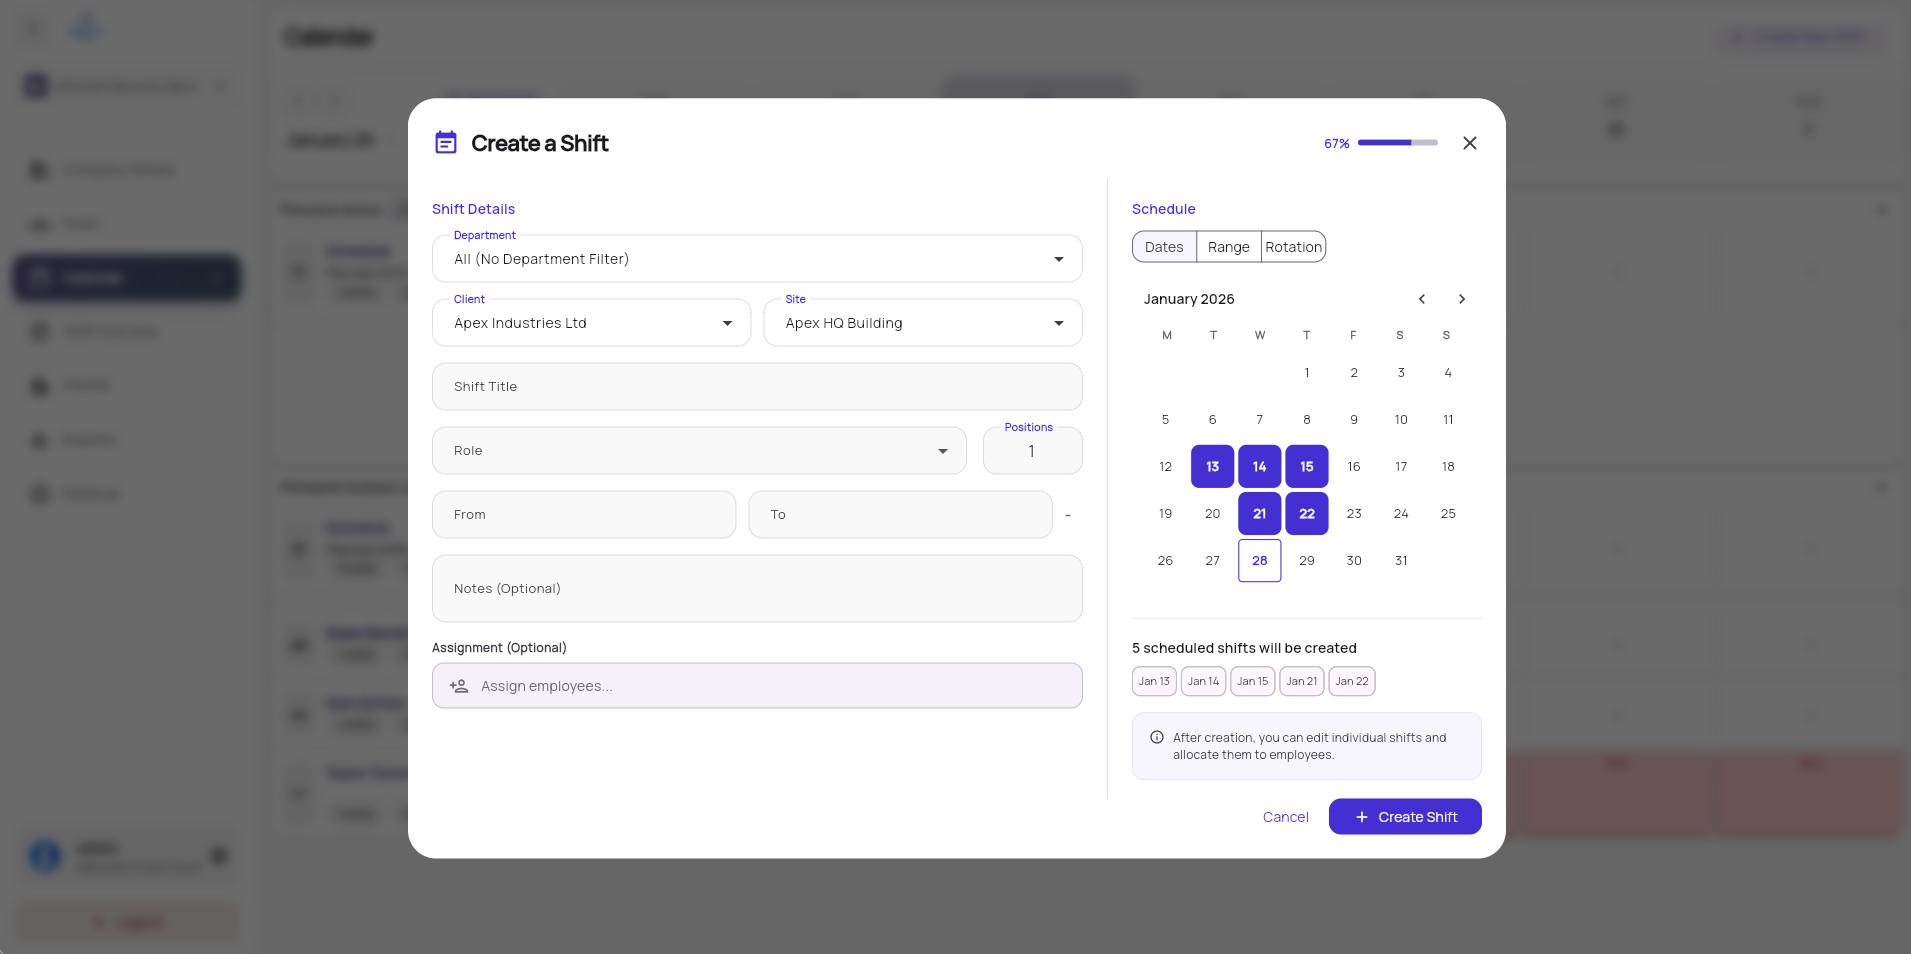Click the Shift Title input field
This screenshot has height=954, width=1911.
coord(756,386)
